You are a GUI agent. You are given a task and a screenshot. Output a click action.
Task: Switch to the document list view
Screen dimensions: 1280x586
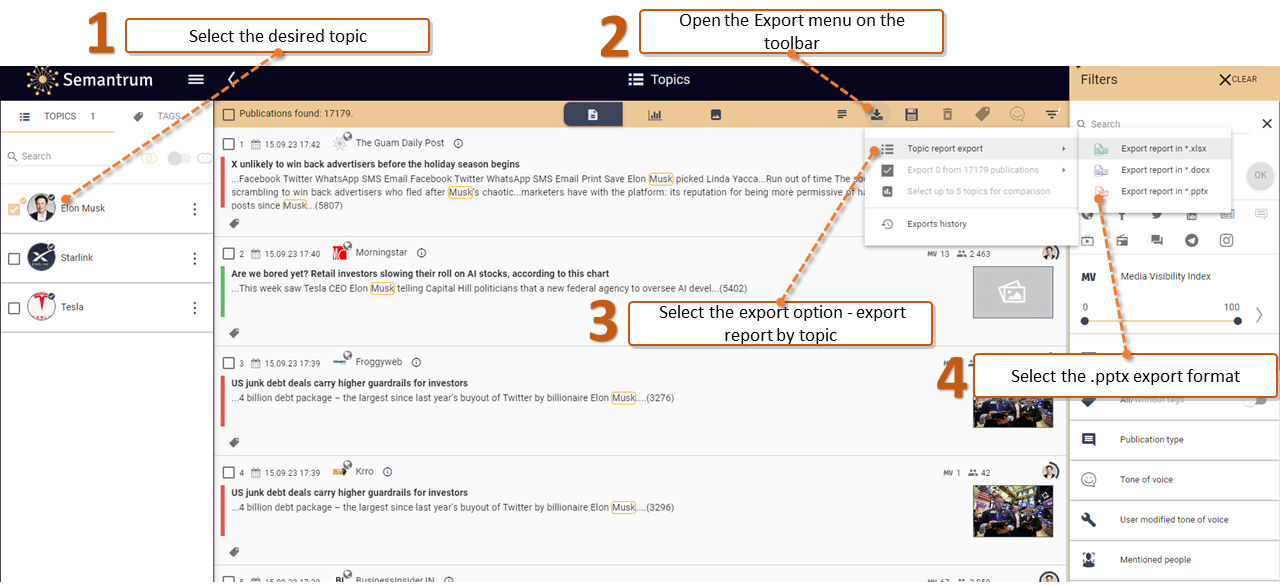click(x=593, y=115)
